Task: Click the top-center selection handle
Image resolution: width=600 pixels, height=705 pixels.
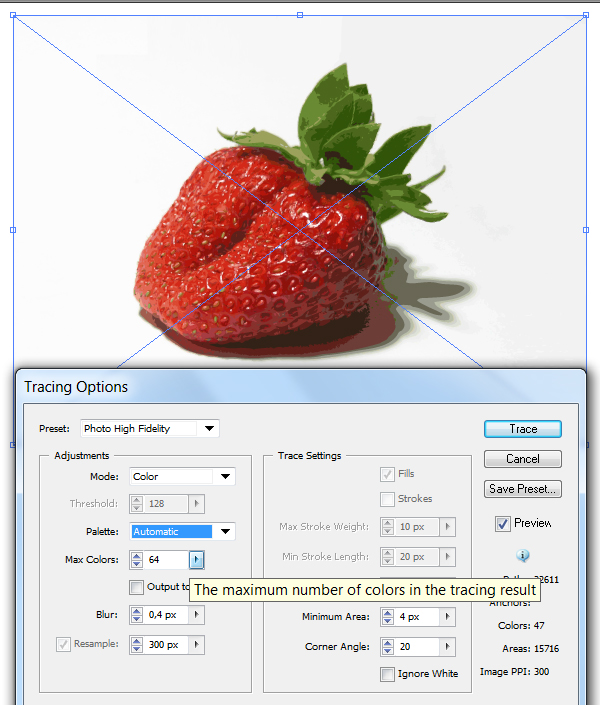Action: [300, 15]
